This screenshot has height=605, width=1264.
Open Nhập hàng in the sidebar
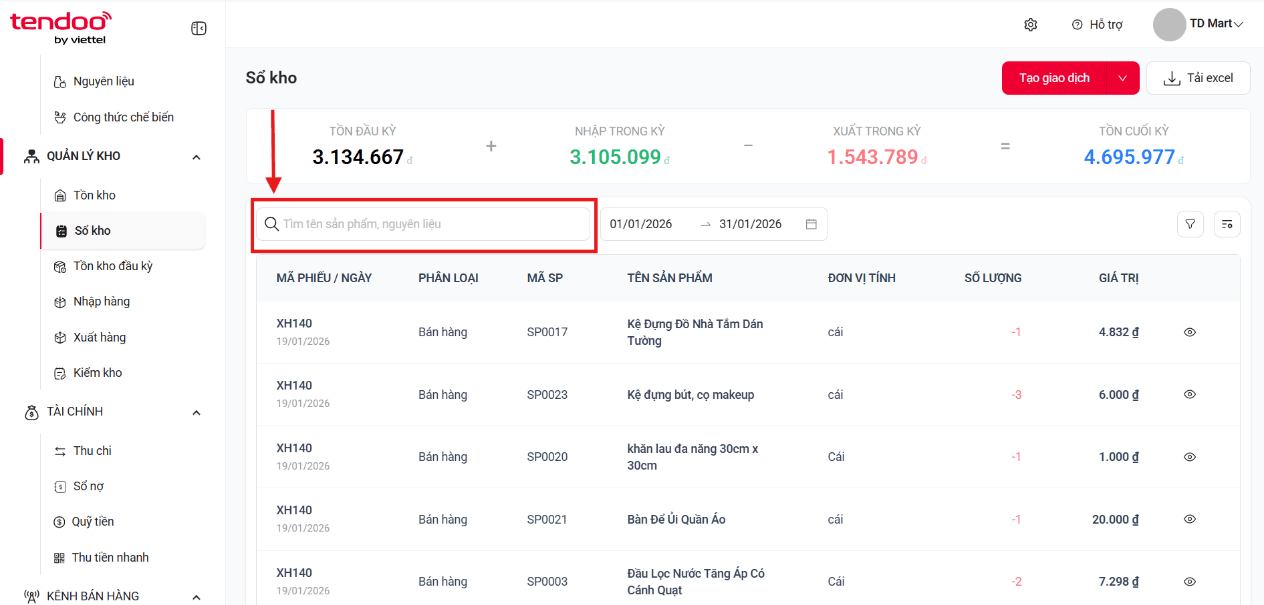[101, 302]
